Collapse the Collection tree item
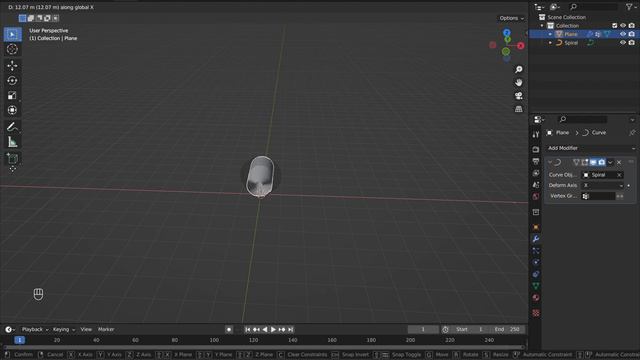Viewport: 640px width, 360px height. coord(542,25)
